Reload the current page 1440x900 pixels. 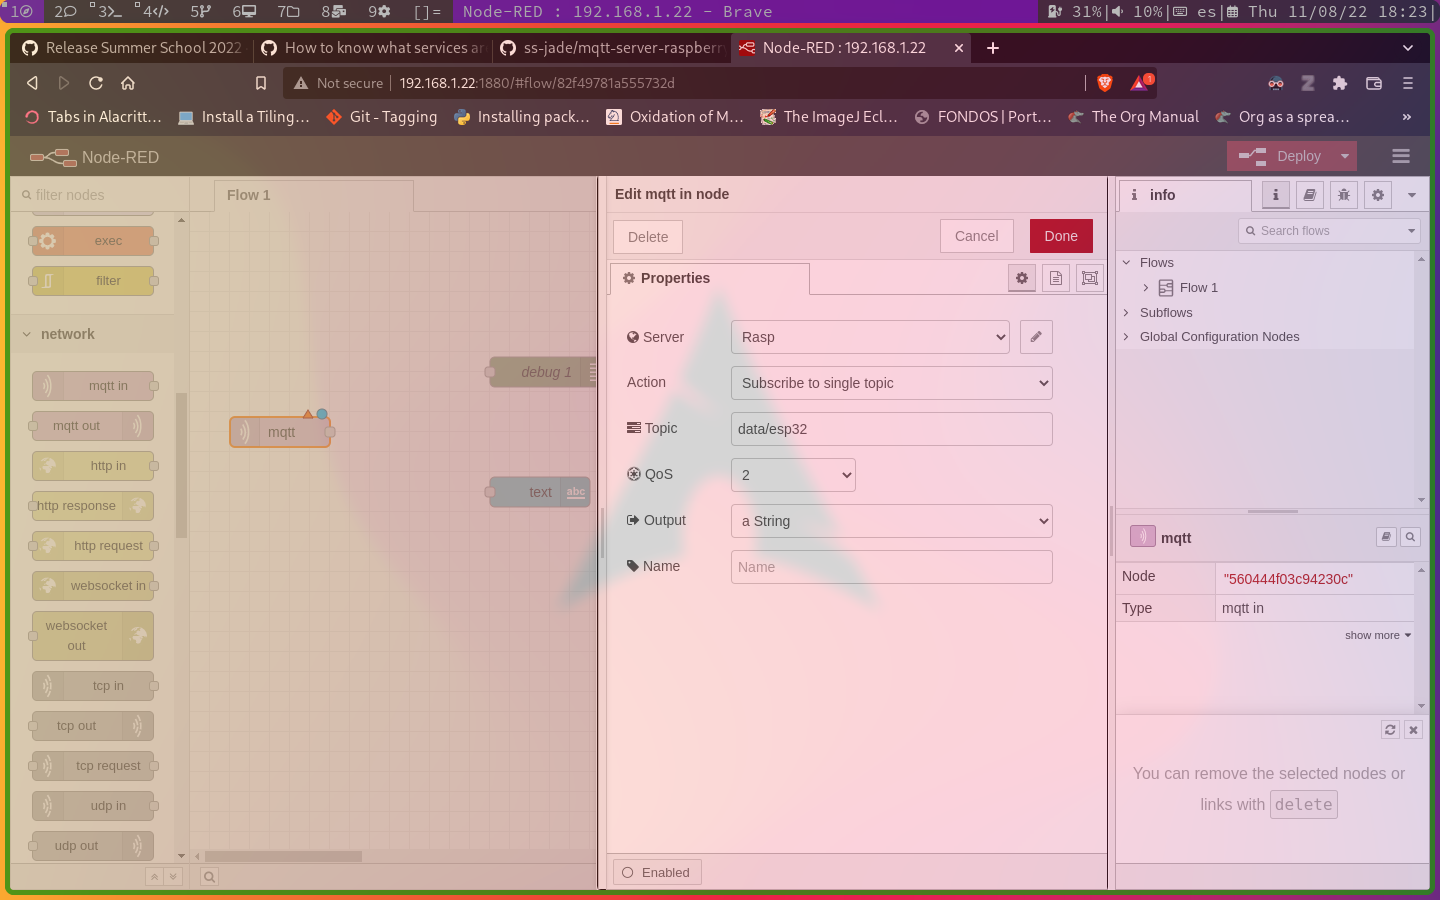[x=96, y=83]
